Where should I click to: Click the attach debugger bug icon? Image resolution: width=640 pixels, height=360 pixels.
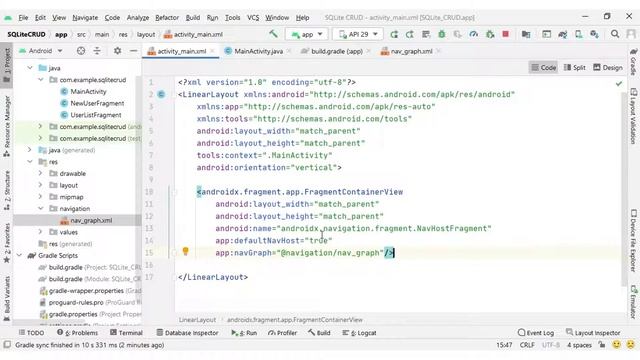pos(490,34)
